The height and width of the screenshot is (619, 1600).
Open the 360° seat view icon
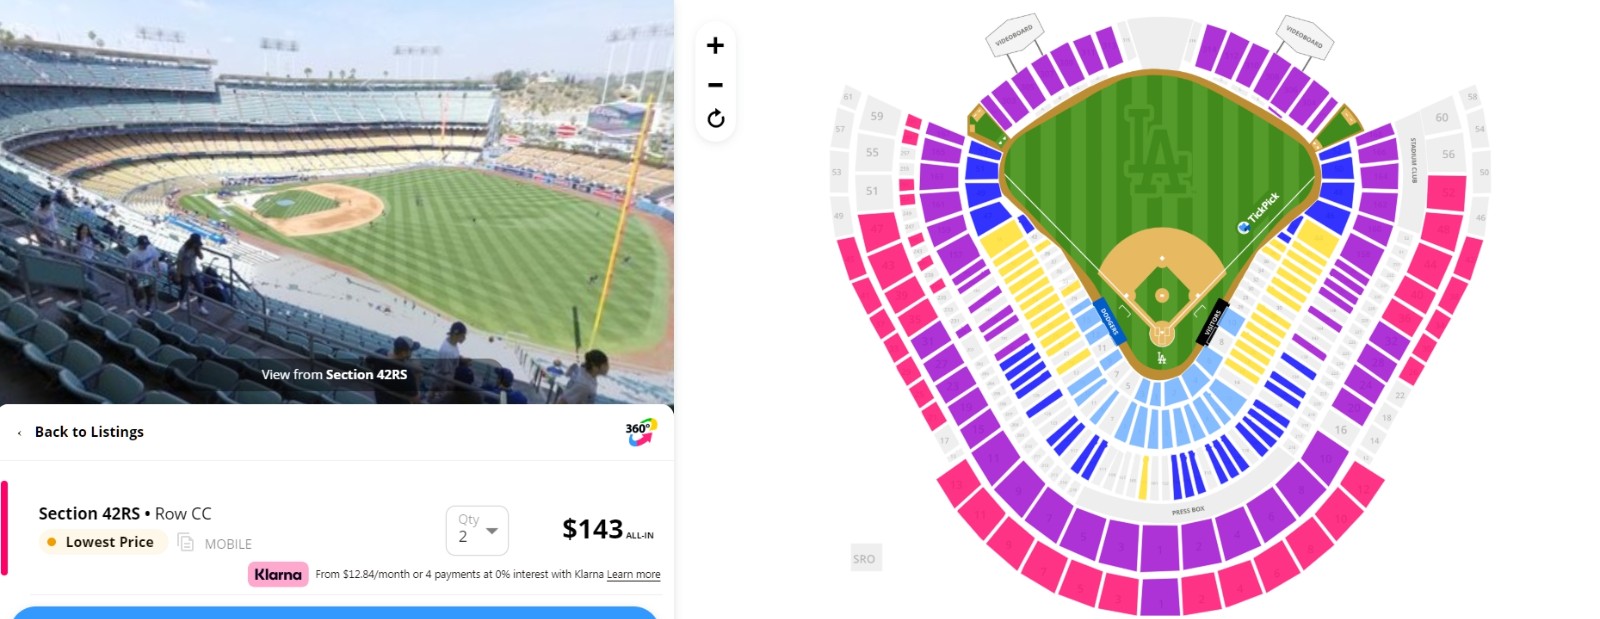641,432
